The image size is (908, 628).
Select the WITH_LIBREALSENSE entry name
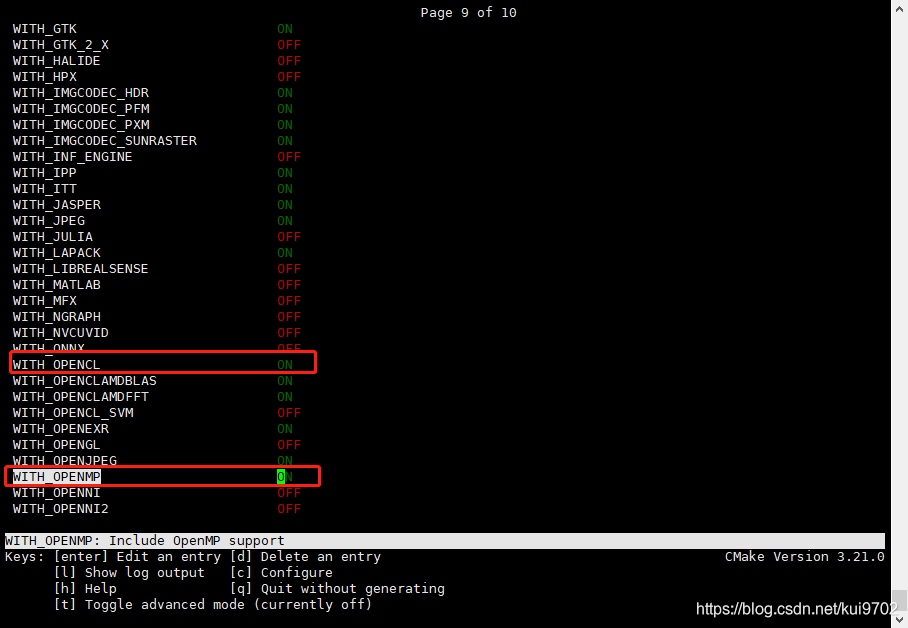[80, 269]
